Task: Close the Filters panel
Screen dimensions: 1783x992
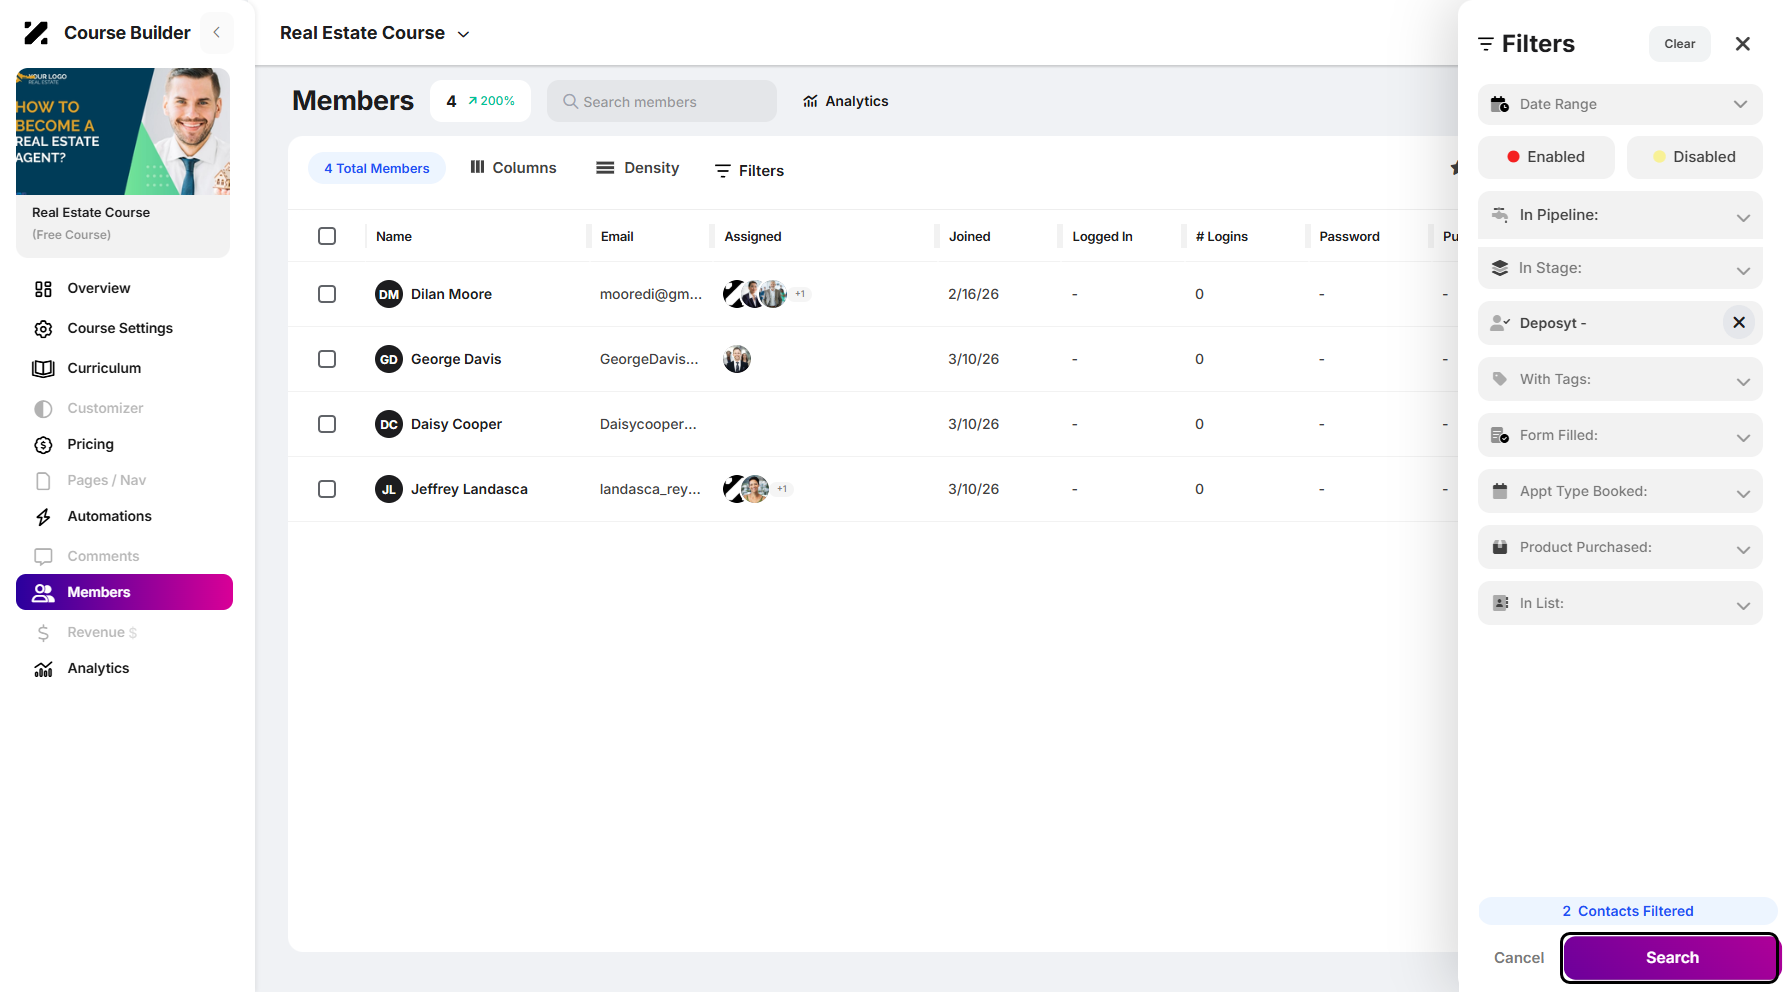Action: (1743, 44)
